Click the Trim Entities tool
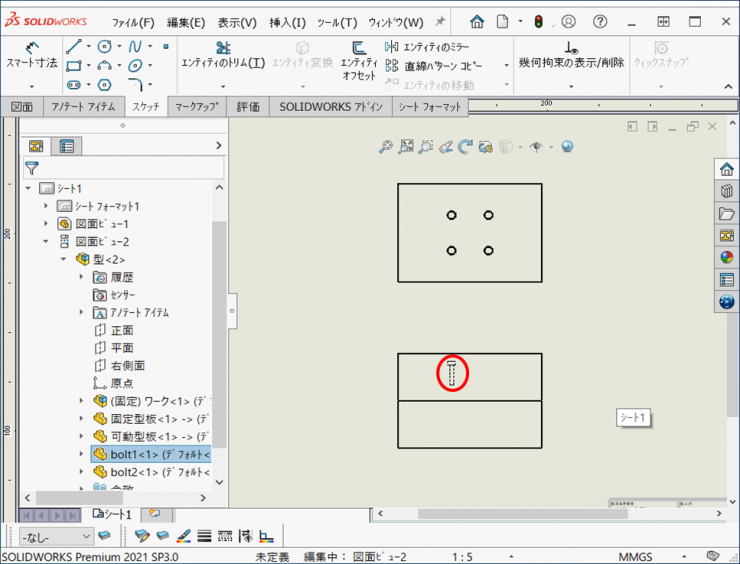Image resolution: width=740 pixels, height=564 pixels. pos(223,56)
